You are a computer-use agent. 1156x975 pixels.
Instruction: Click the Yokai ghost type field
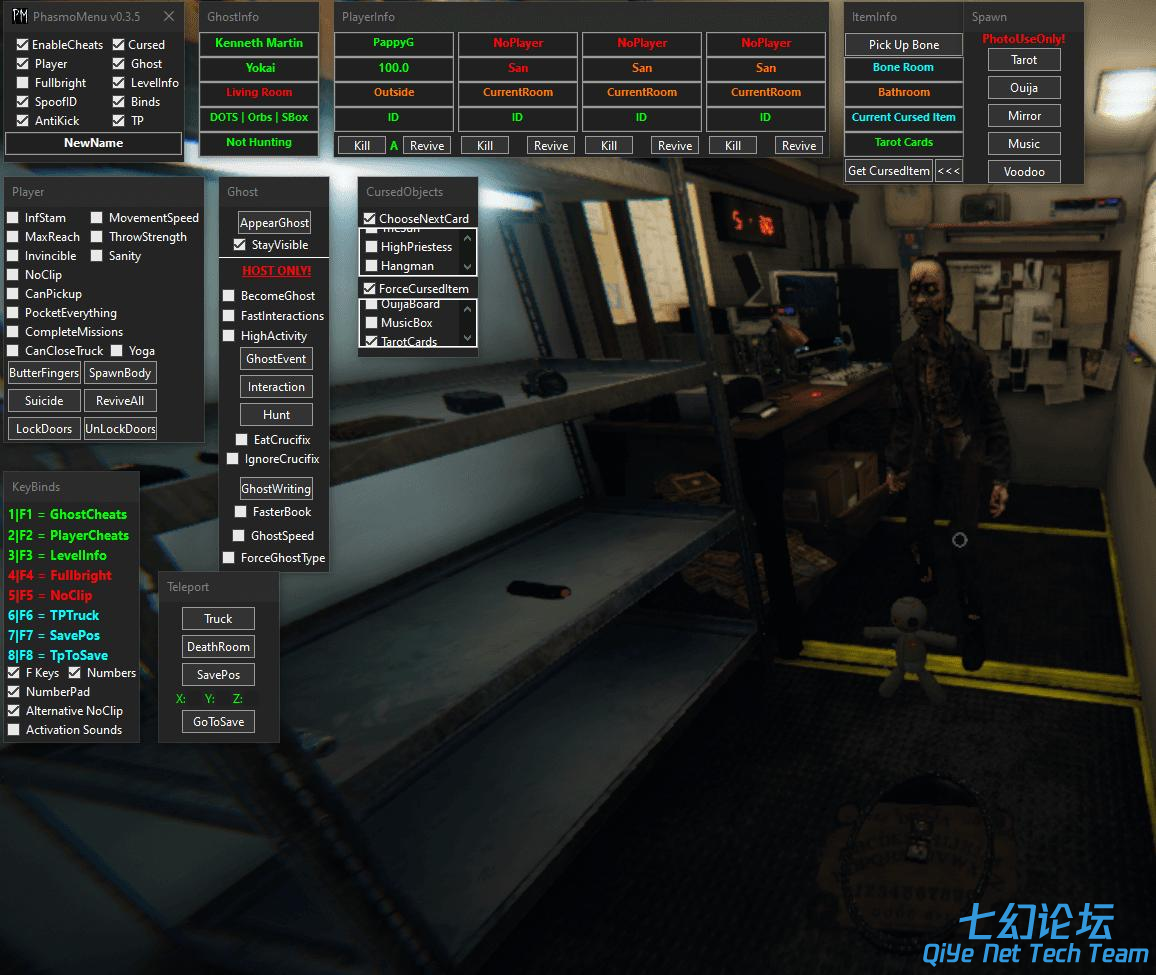(x=259, y=68)
